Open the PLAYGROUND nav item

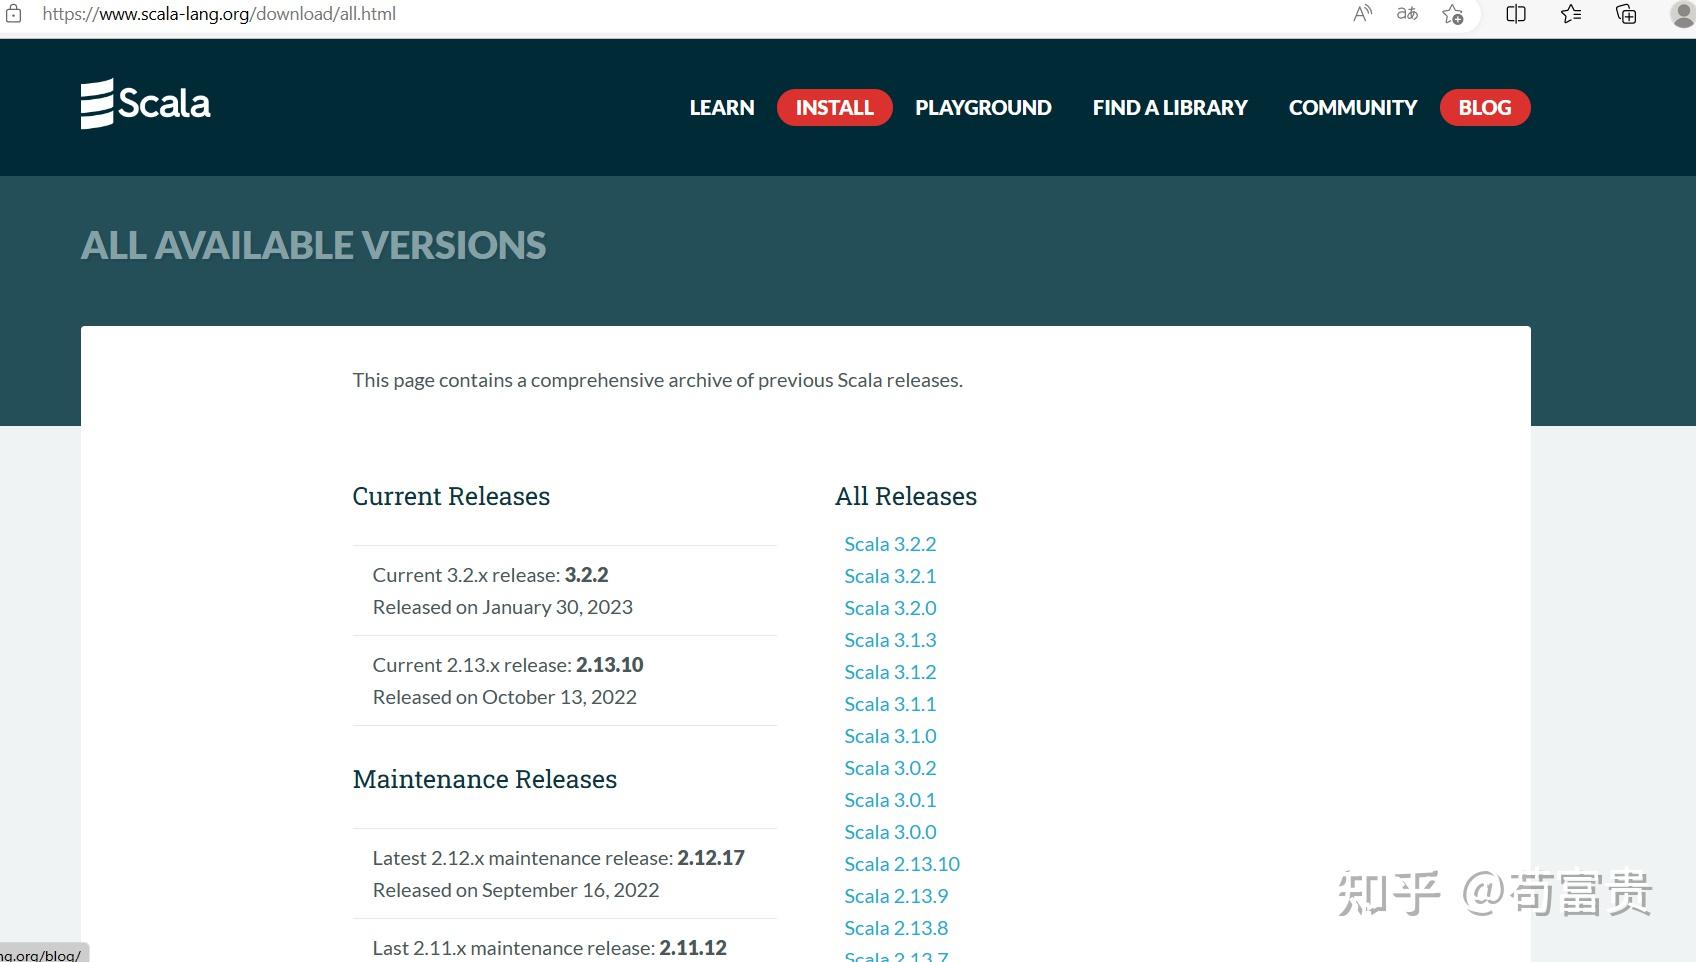983,108
